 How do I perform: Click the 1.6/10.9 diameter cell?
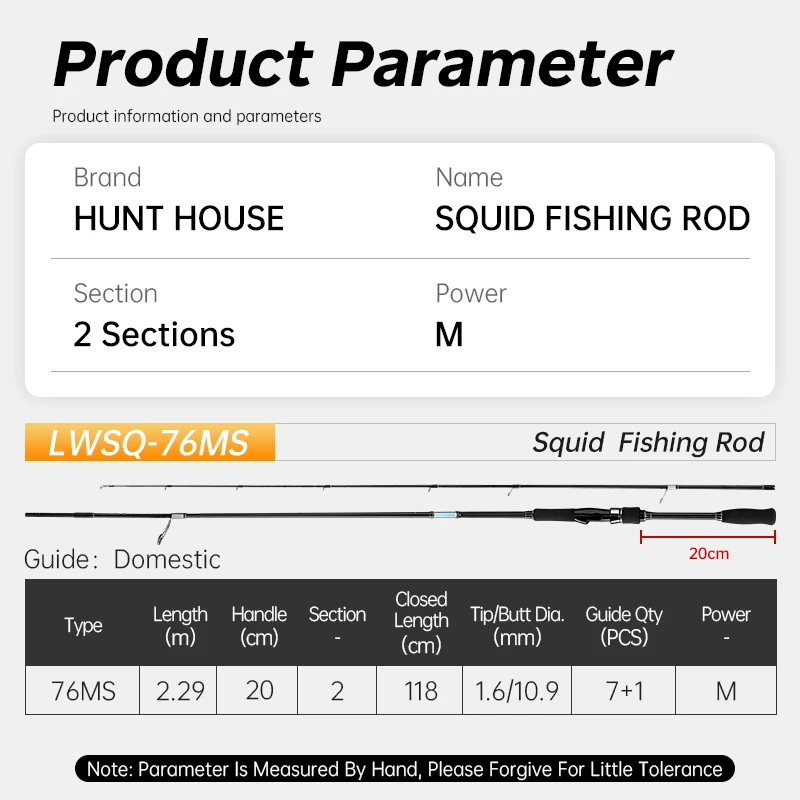[x=517, y=691]
